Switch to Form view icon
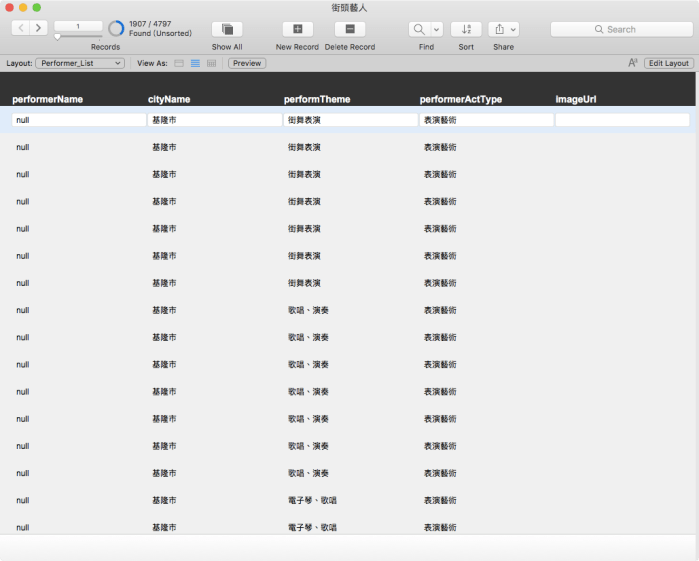Viewport: 699px width, 561px height. coord(179,63)
